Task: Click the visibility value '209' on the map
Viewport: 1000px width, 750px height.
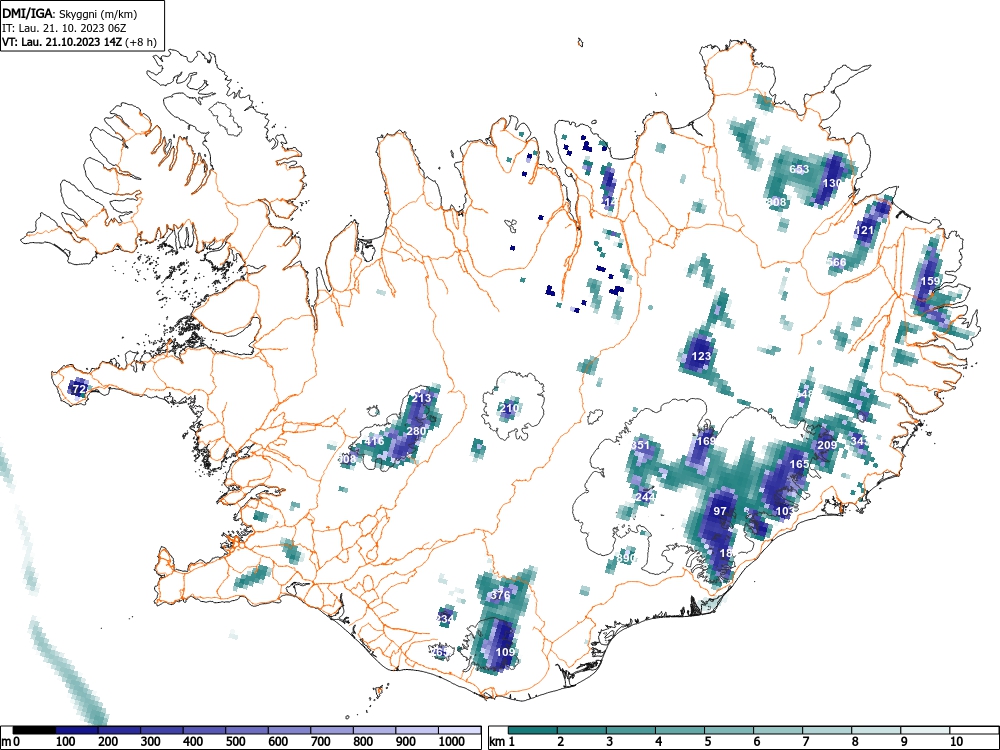Action: pos(827,445)
